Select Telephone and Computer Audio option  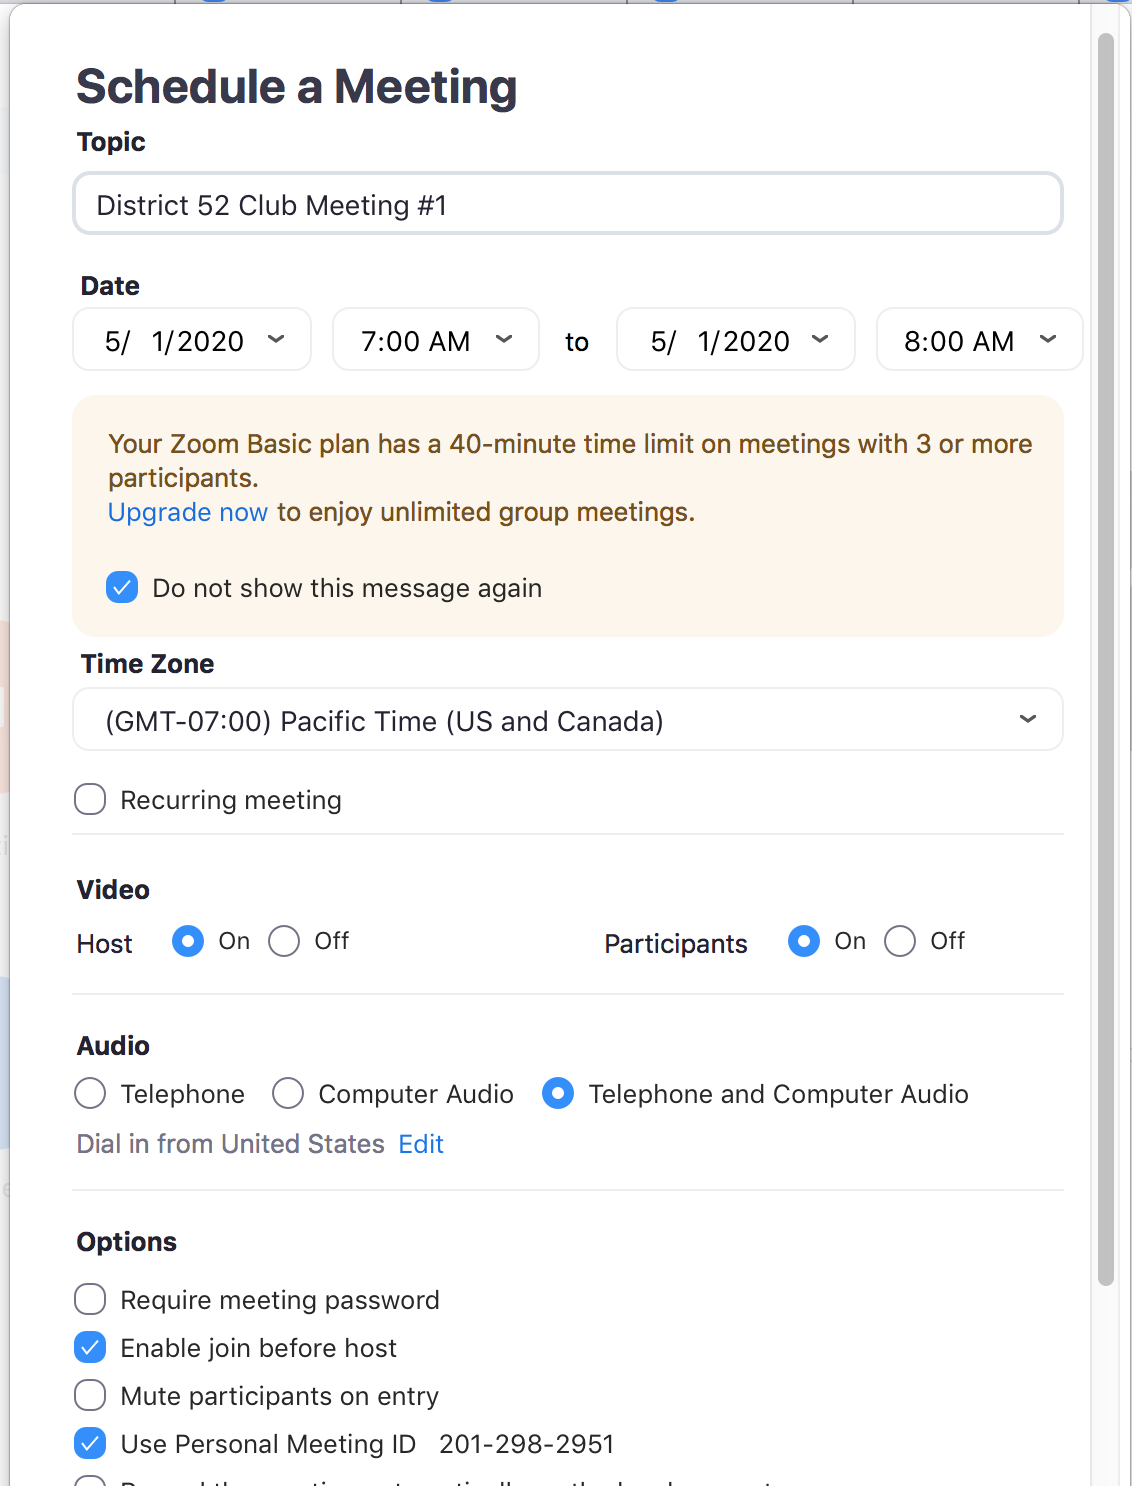558,1094
